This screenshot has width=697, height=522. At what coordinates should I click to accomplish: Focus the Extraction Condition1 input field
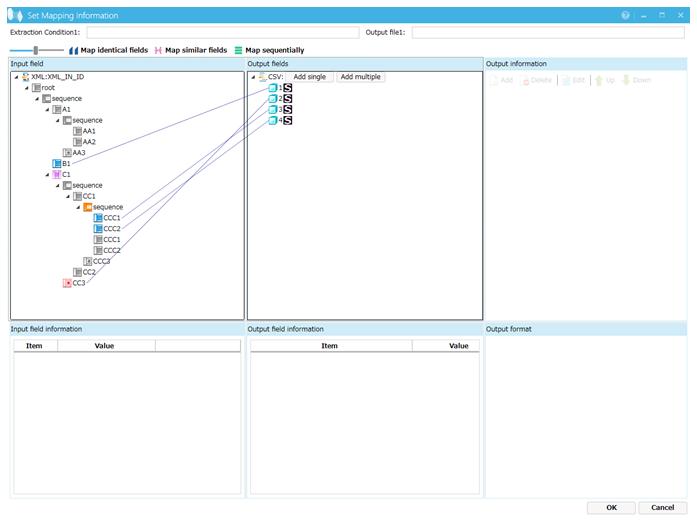pos(222,33)
